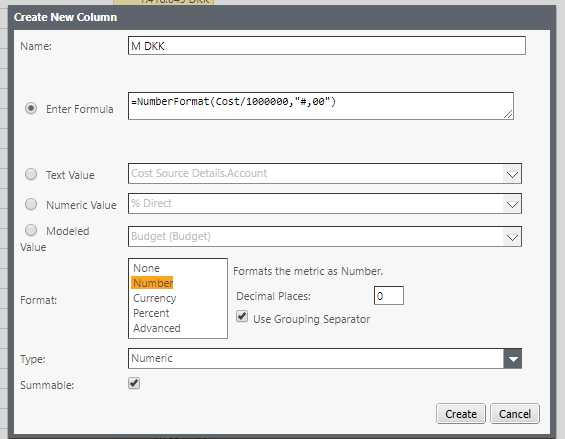This screenshot has width=565, height=439.
Task: Choose Currency in the Format list
Action: pos(155,298)
